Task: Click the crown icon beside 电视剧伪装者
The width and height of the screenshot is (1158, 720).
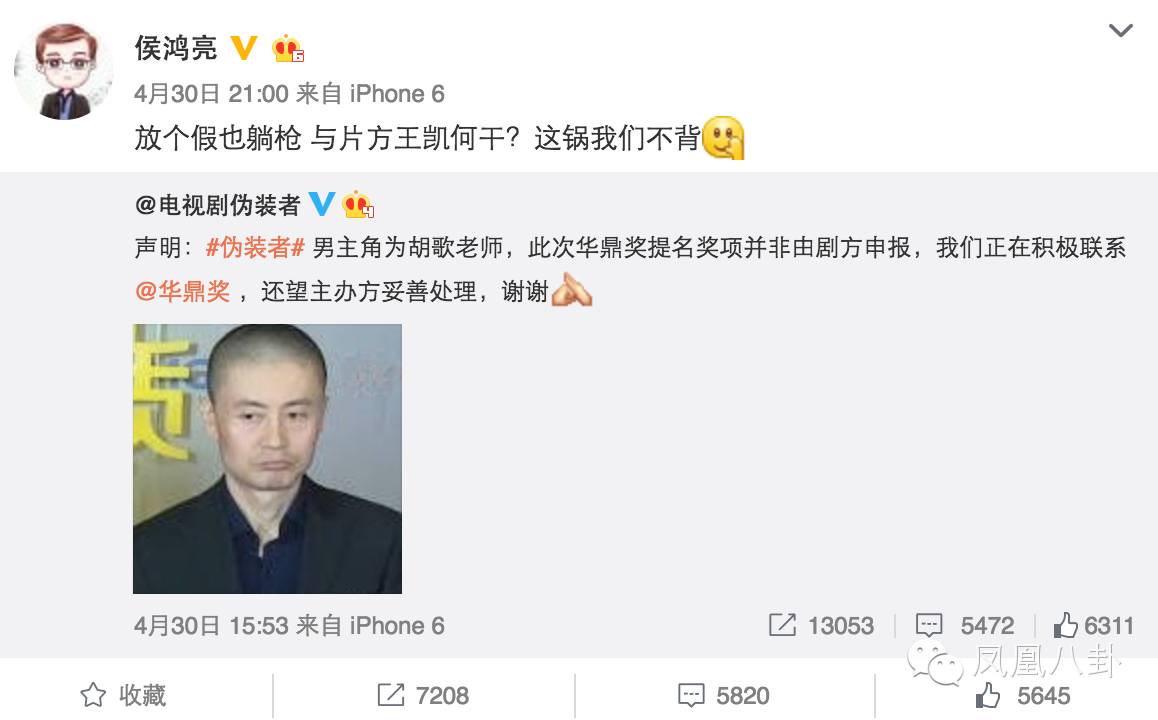Action: click(358, 205)
